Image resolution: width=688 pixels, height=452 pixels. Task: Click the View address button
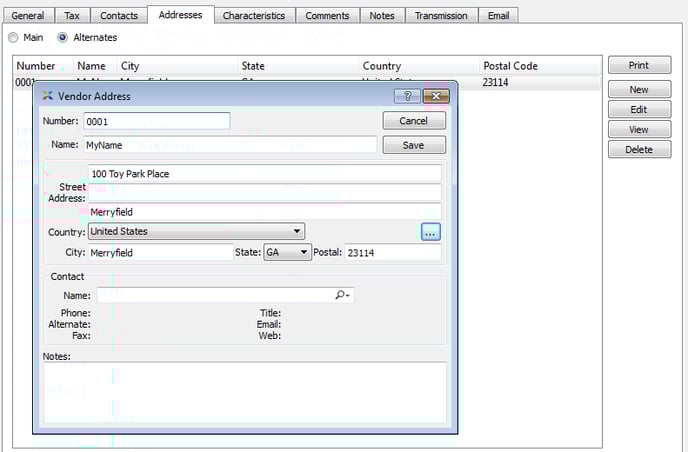639,129
